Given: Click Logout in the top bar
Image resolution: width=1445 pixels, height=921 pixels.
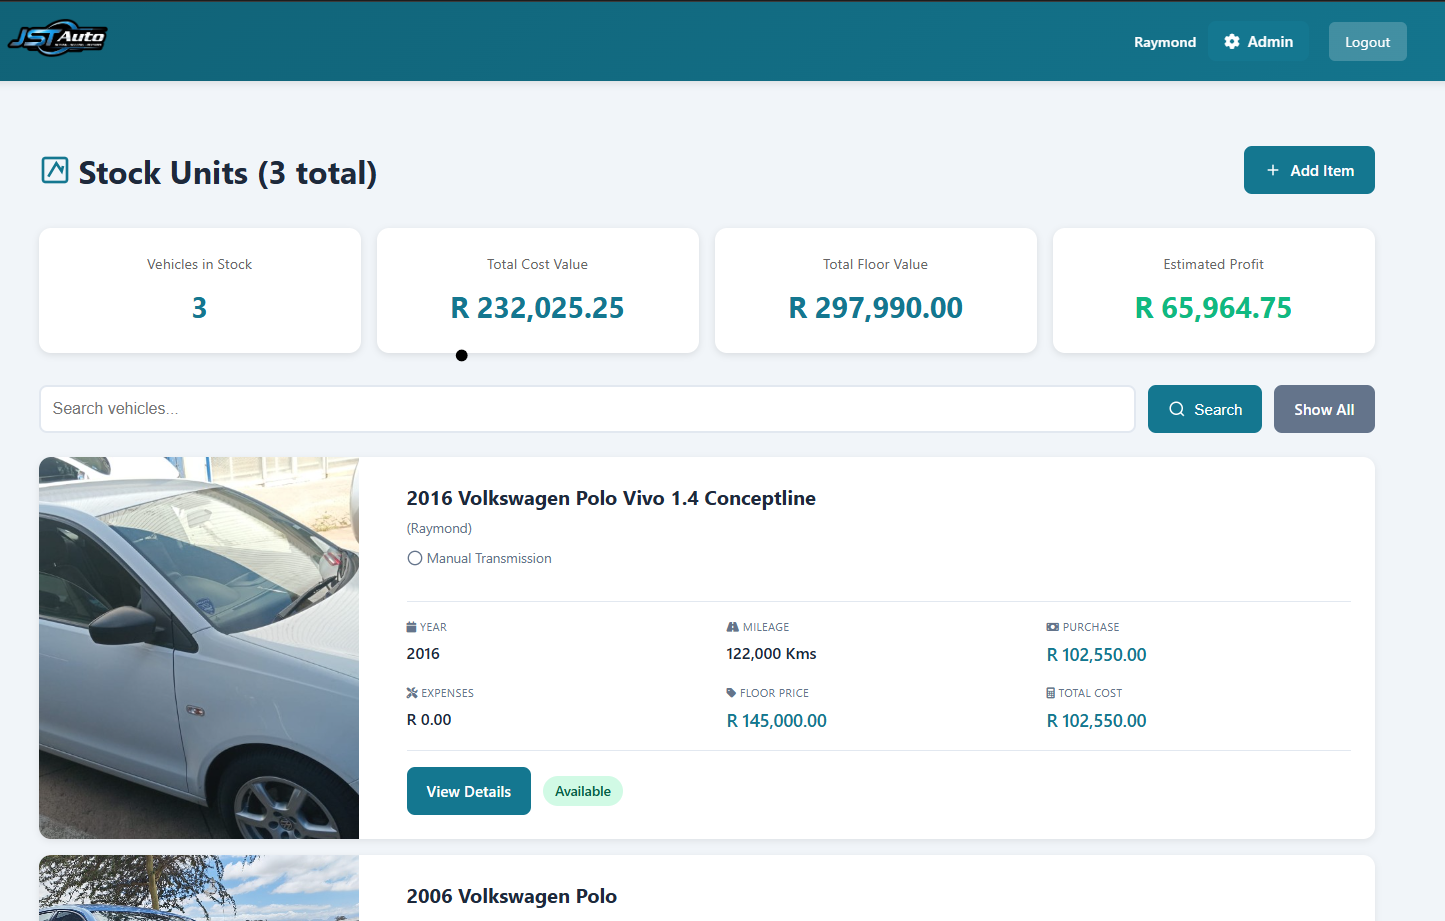Looking at the screenshot, I should pyautogui.click(x=1367, y=41).
